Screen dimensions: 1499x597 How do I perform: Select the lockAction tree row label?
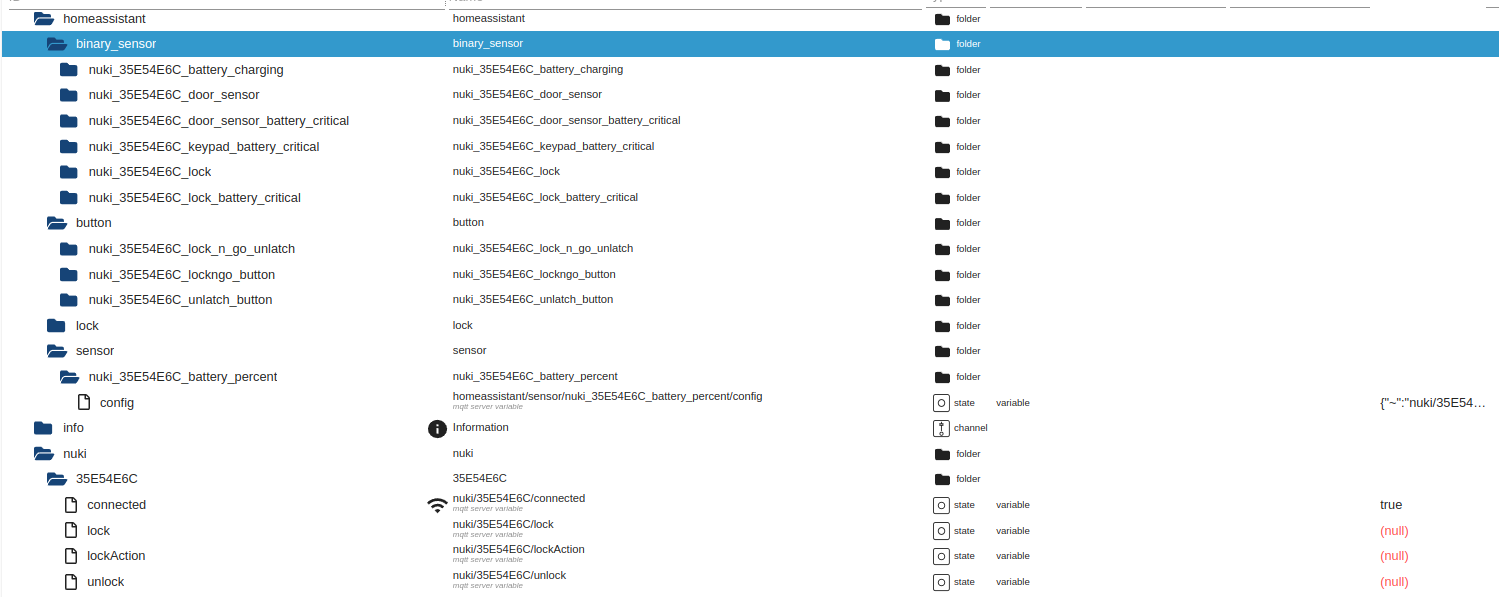click(117, 556)
